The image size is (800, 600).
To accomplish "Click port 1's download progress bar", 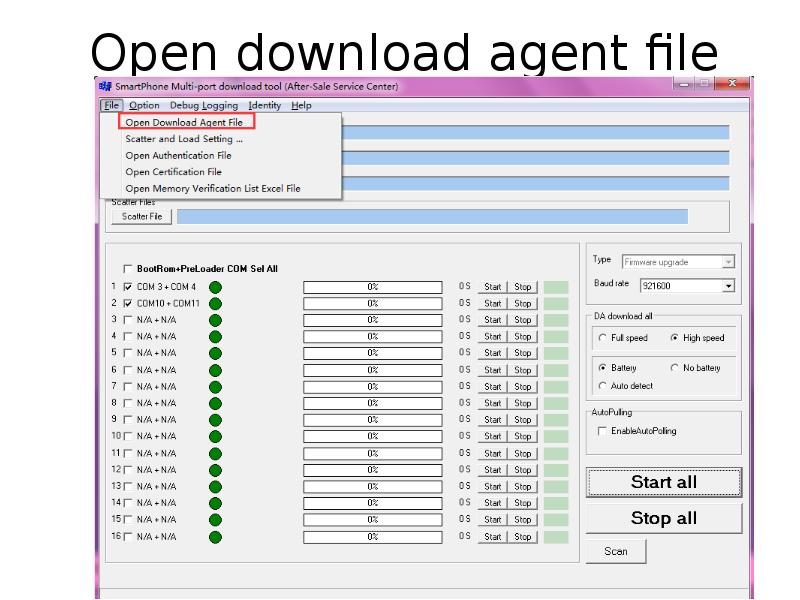I will pos(372,286).
